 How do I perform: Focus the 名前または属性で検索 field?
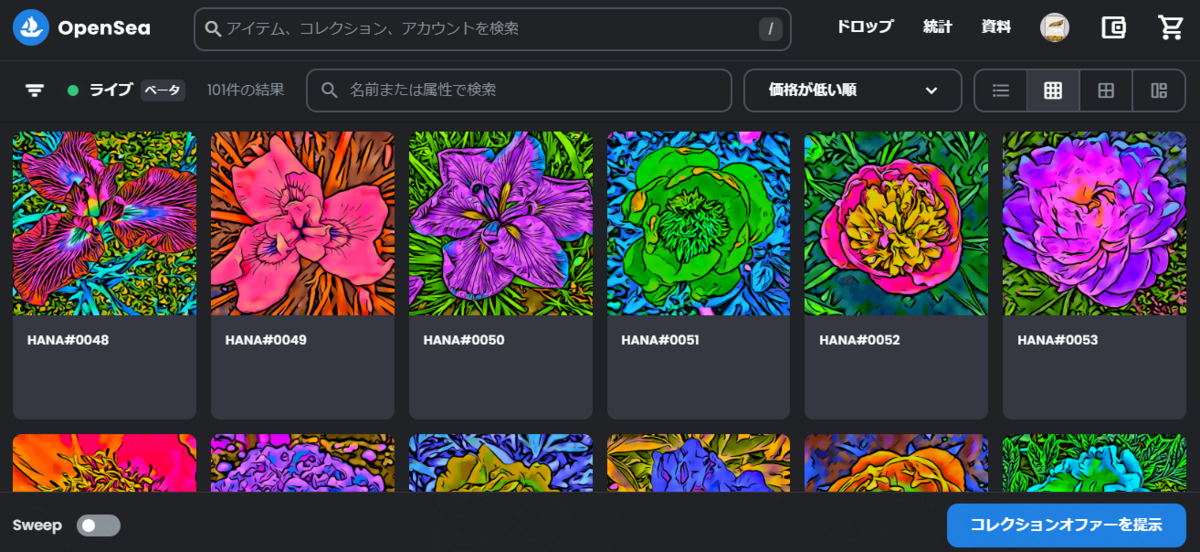pos(519,90)
